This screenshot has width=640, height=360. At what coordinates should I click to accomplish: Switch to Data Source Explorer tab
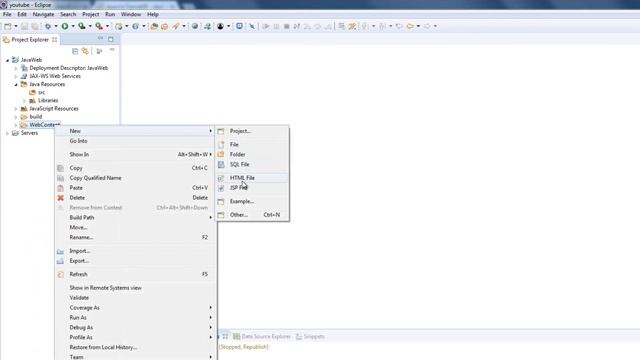(x=262, y=337)
